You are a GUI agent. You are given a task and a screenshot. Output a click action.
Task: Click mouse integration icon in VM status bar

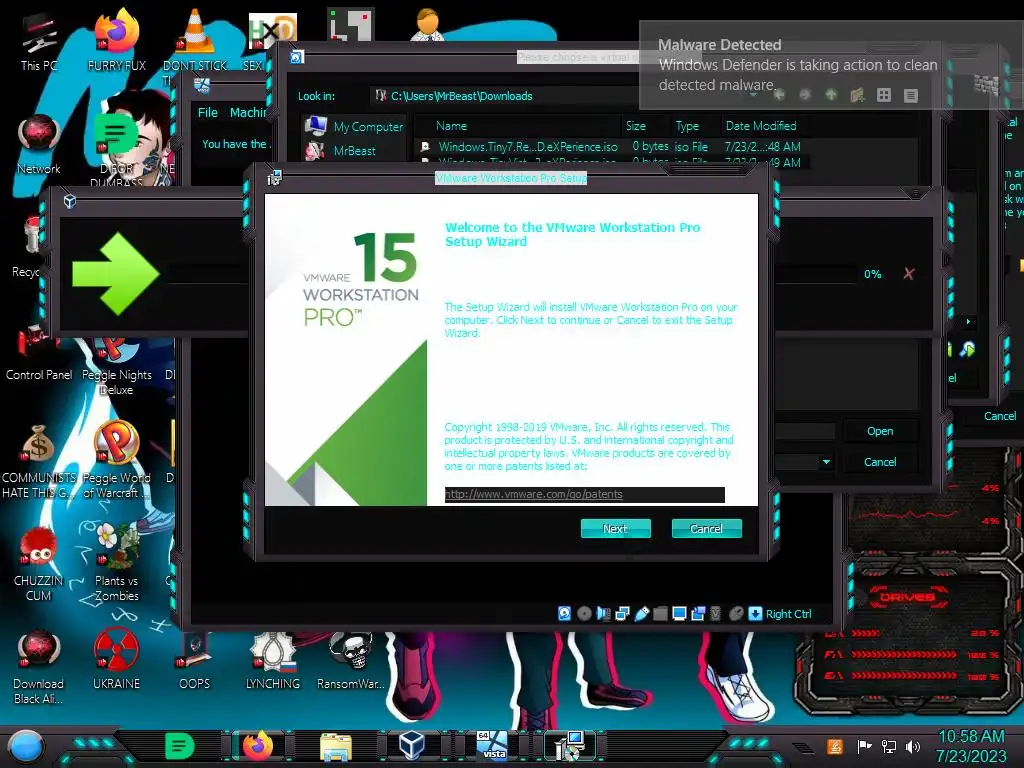(736, 613)
